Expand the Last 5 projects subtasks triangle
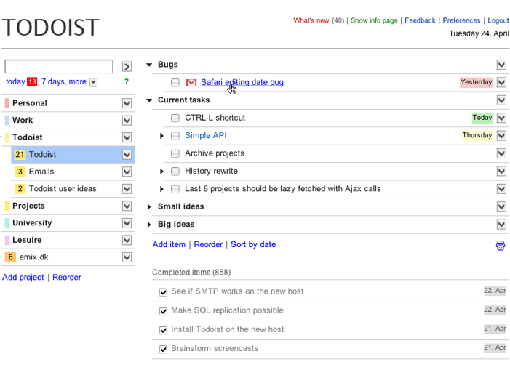 162,189
